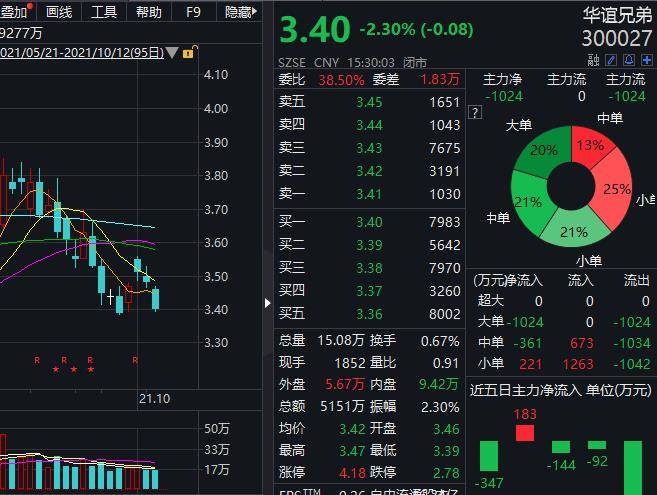Click the 量比 value 0.91
The image size is (657, 495).
pyautogui.click(x=446, y=363)
